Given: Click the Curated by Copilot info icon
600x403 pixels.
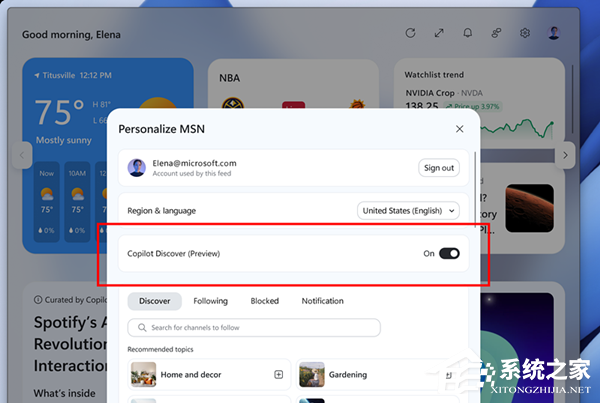Looking at the screenshot, I should [x=38, y=300].
